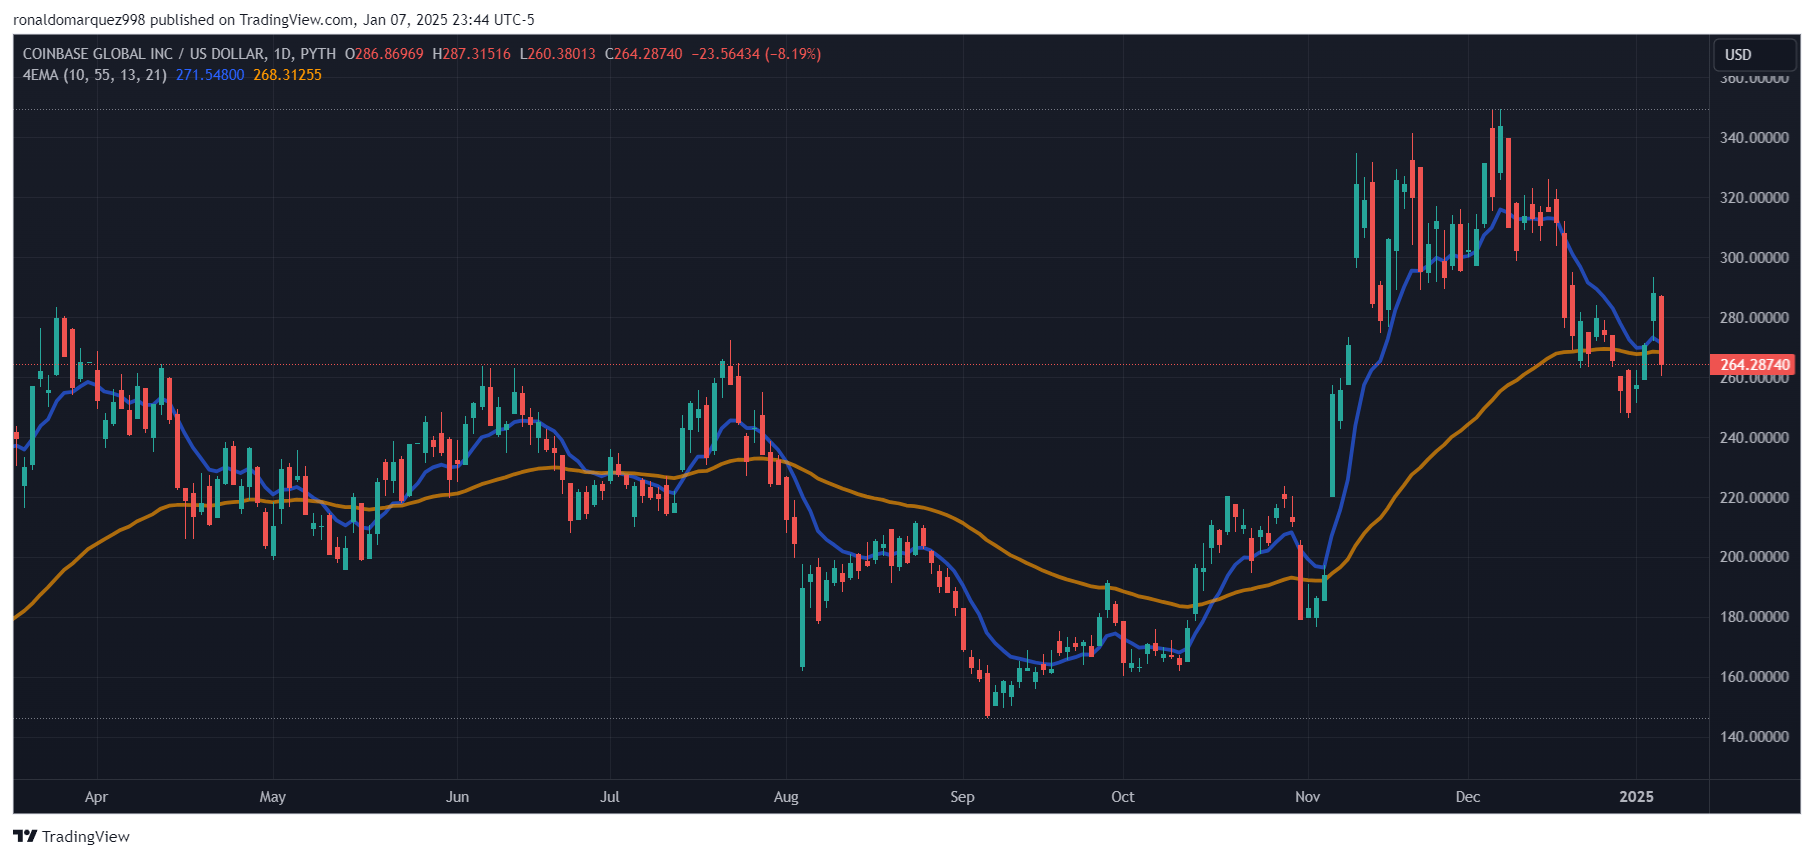Click the high value H287.31516
Image resolution: width=1814 pixels, height=858 pixels.
pos(471,54)
